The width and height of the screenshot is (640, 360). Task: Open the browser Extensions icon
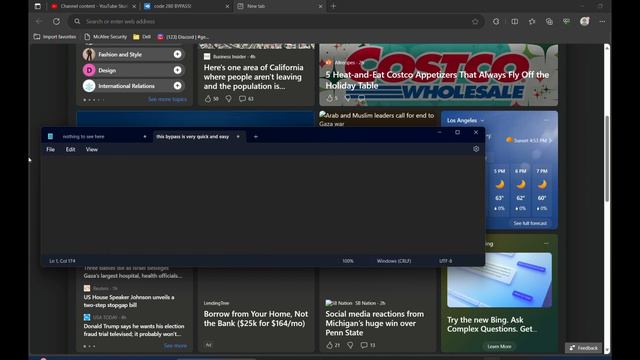tap(496, 21)
